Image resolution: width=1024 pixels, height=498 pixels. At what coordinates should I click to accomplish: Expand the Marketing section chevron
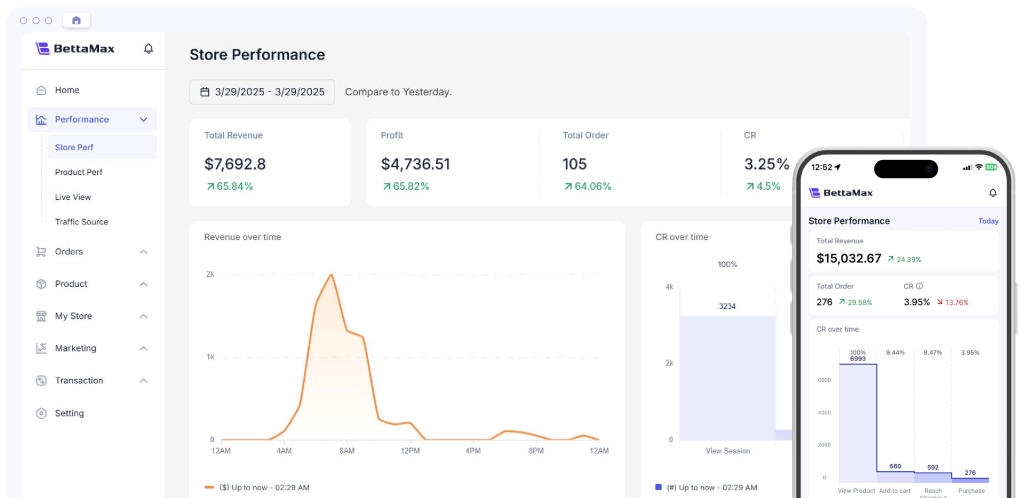click(x=143, y=348)
